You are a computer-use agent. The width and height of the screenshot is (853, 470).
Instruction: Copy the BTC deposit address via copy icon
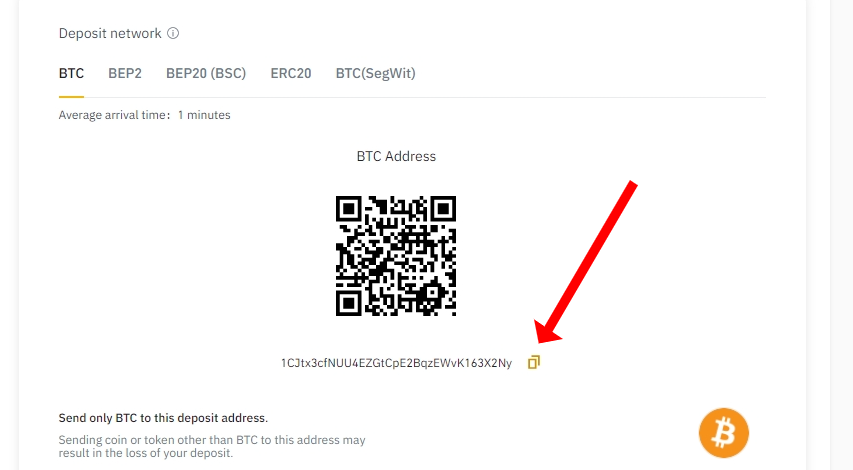[534, 362]
